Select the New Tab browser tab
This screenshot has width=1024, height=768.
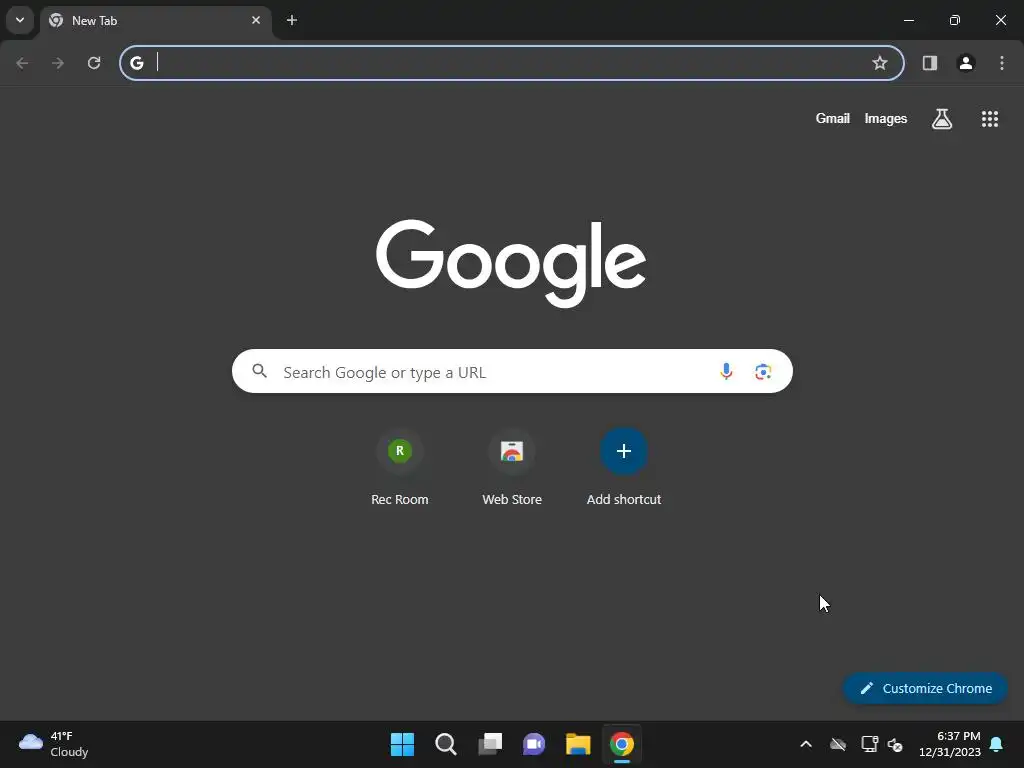[x=155, y=21]
